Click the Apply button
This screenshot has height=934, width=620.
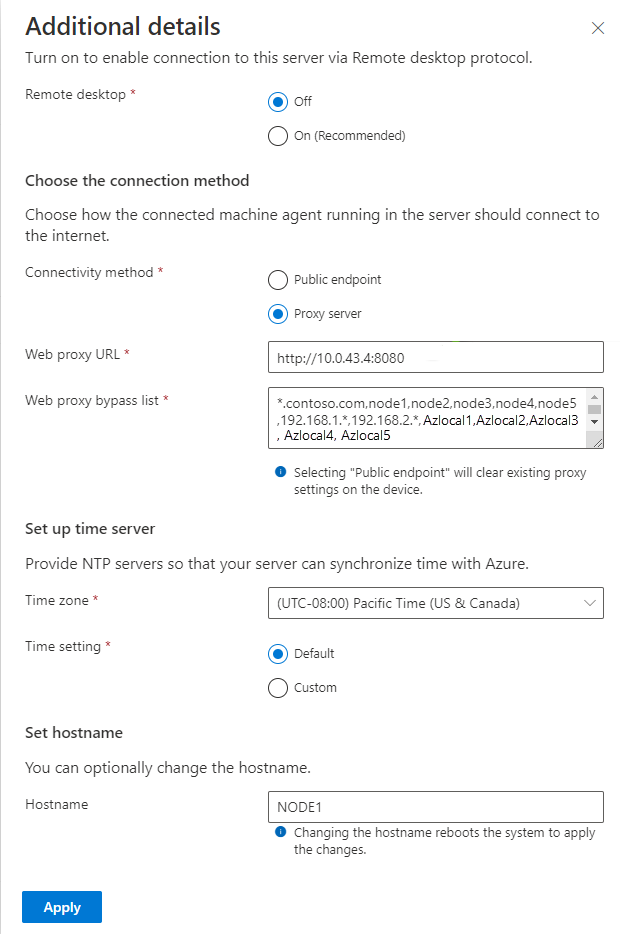62,907
